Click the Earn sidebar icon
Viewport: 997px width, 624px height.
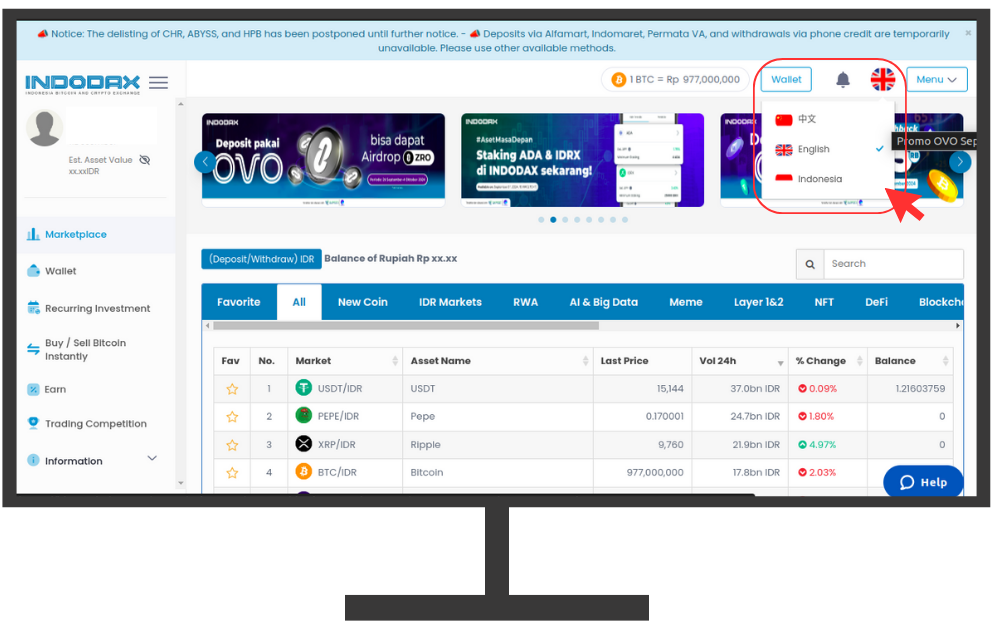click(33, 389)
